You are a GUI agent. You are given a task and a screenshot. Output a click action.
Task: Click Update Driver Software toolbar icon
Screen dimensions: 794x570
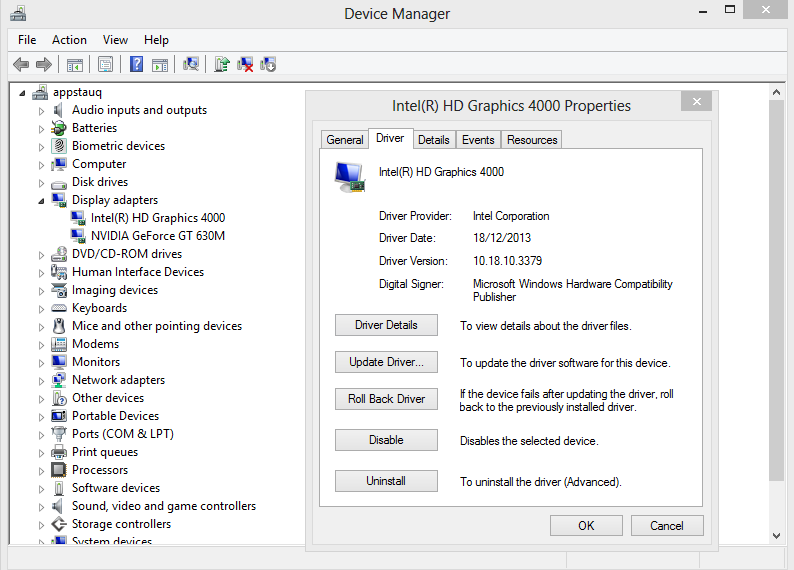coord(222,65)
